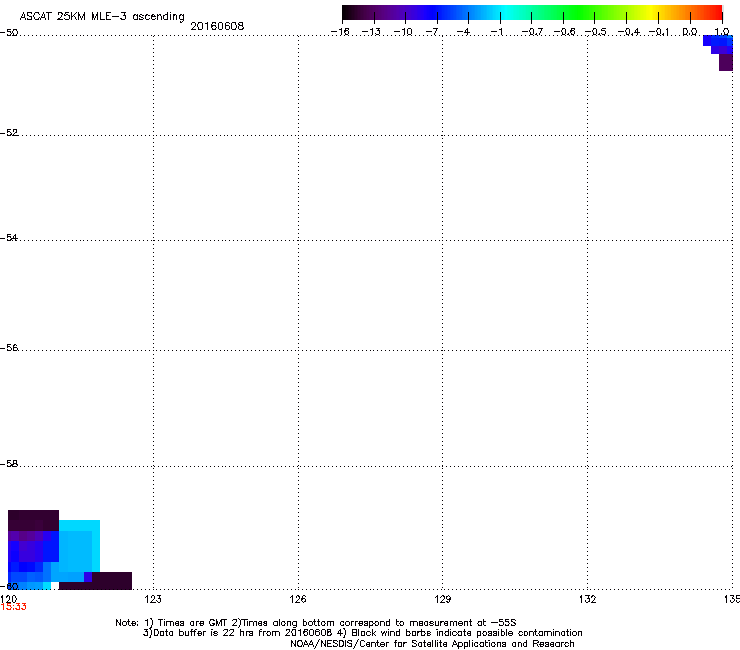The image size is (740, 650).
Task: Click the light cyan data patch near 121 longitude
Action: point(79,546)
